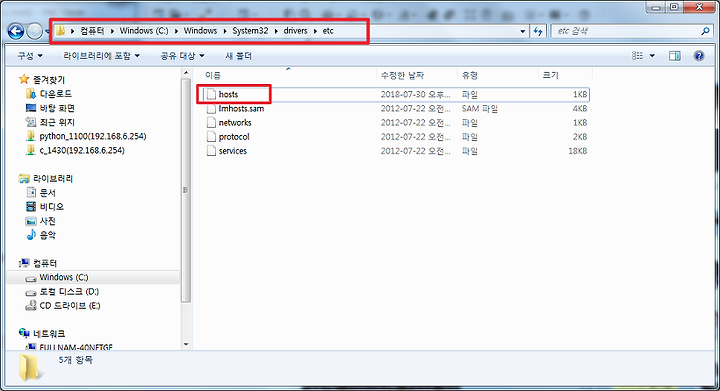Image resolution: width=720 pixels, height=391 pixels.
Task: Select the protocol file name
Action: [234, 137]
